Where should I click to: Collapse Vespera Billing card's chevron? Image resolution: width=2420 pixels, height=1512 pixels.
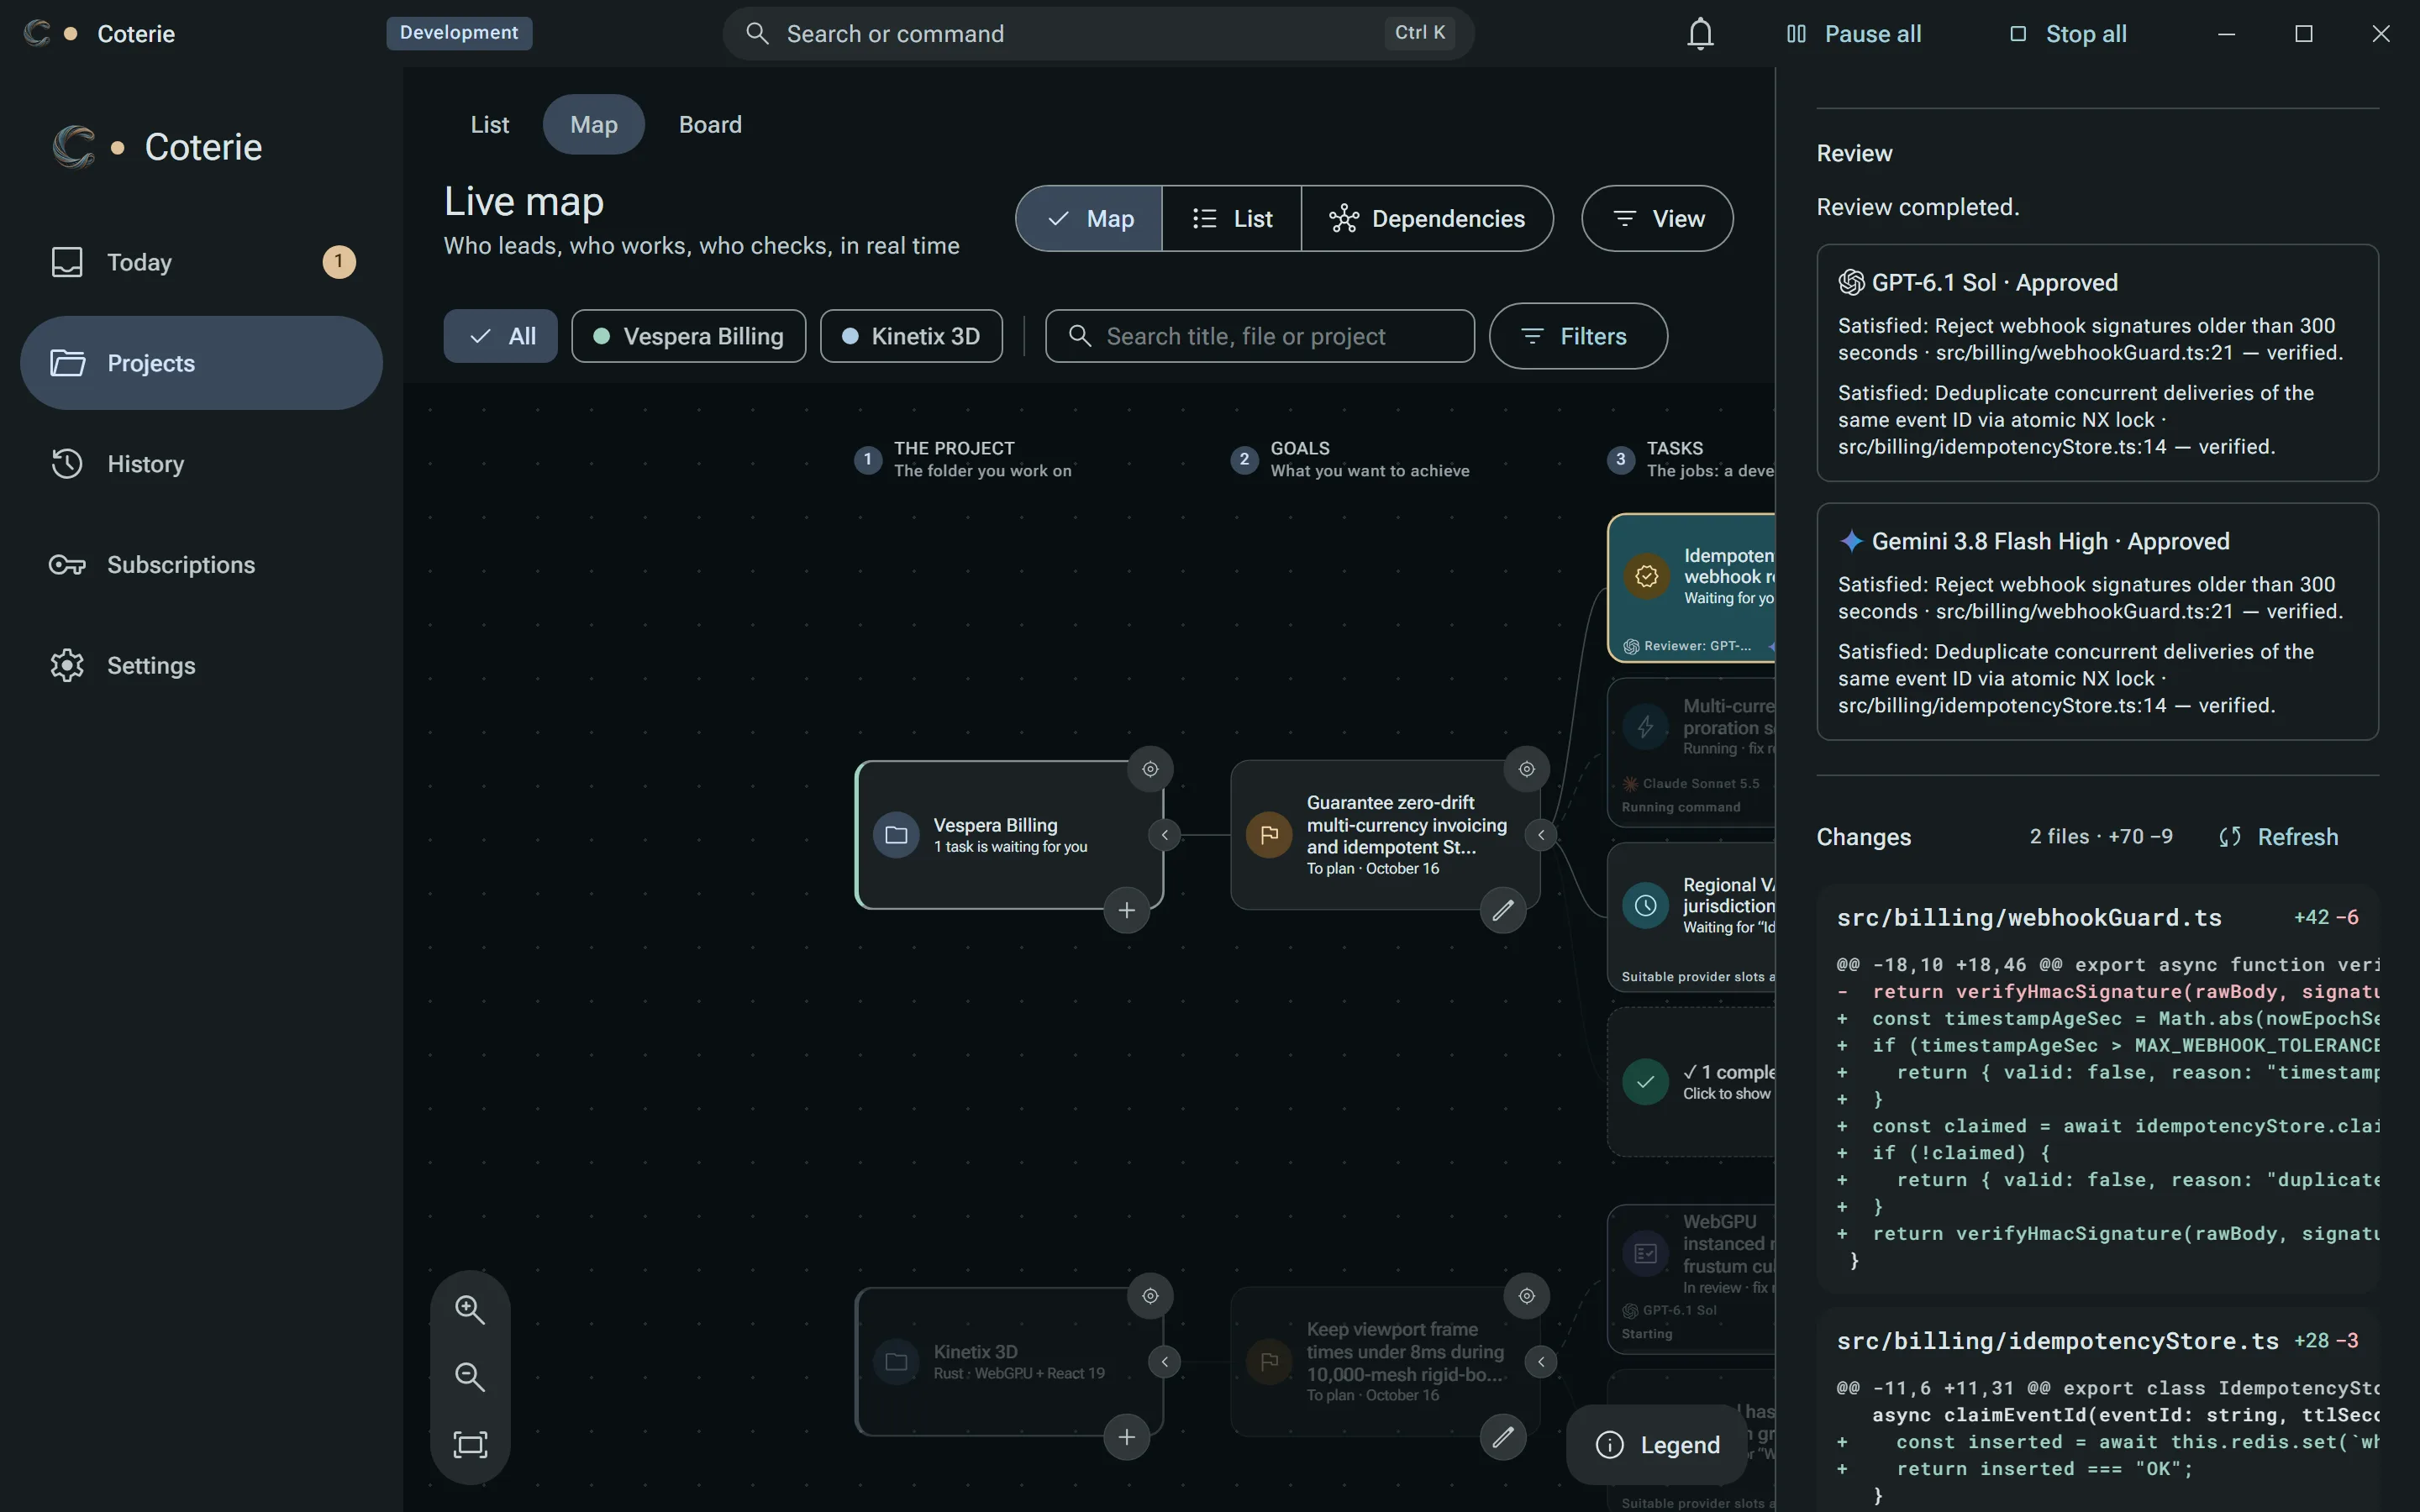1164,835
